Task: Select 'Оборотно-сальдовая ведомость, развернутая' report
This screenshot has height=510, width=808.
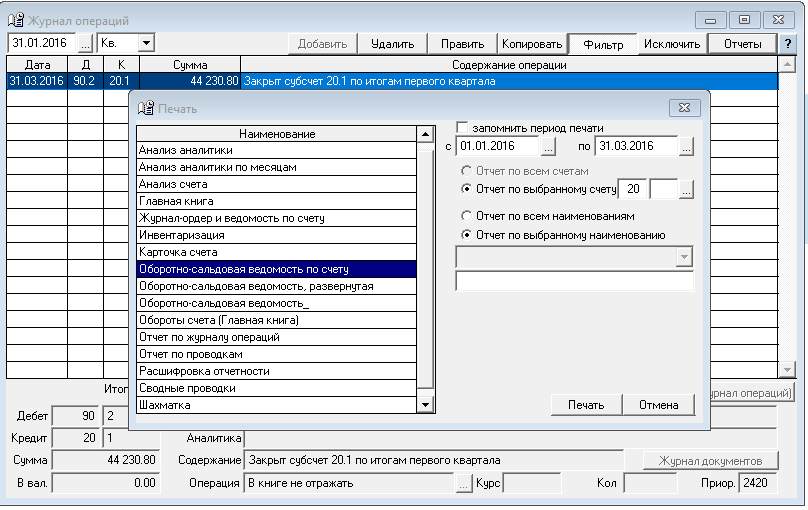Action: [276, 286]
